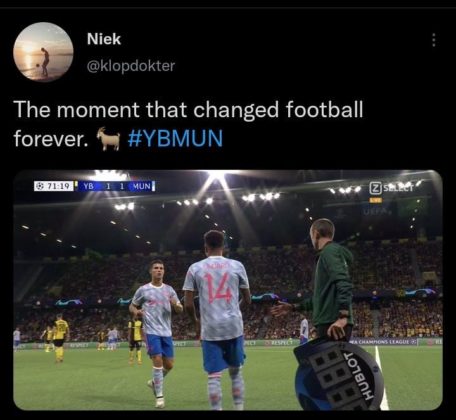Open the three-dot more options menu
The height and width of the screenshot is (420, 456).
click(x=433, y=40)
